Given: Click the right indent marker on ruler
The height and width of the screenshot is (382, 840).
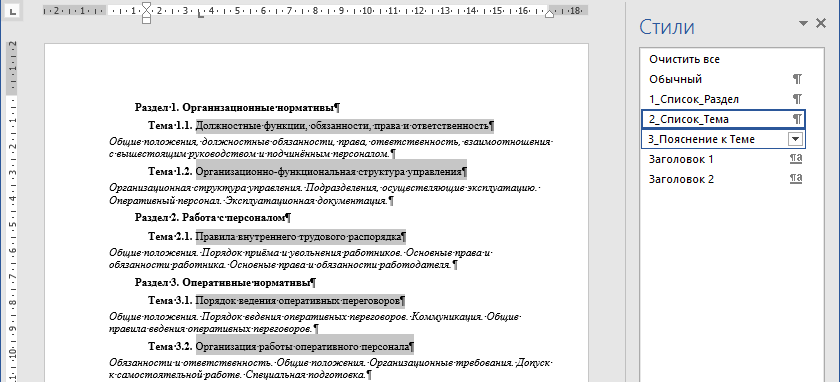Looking at the screenshot, I should (549, 14).
